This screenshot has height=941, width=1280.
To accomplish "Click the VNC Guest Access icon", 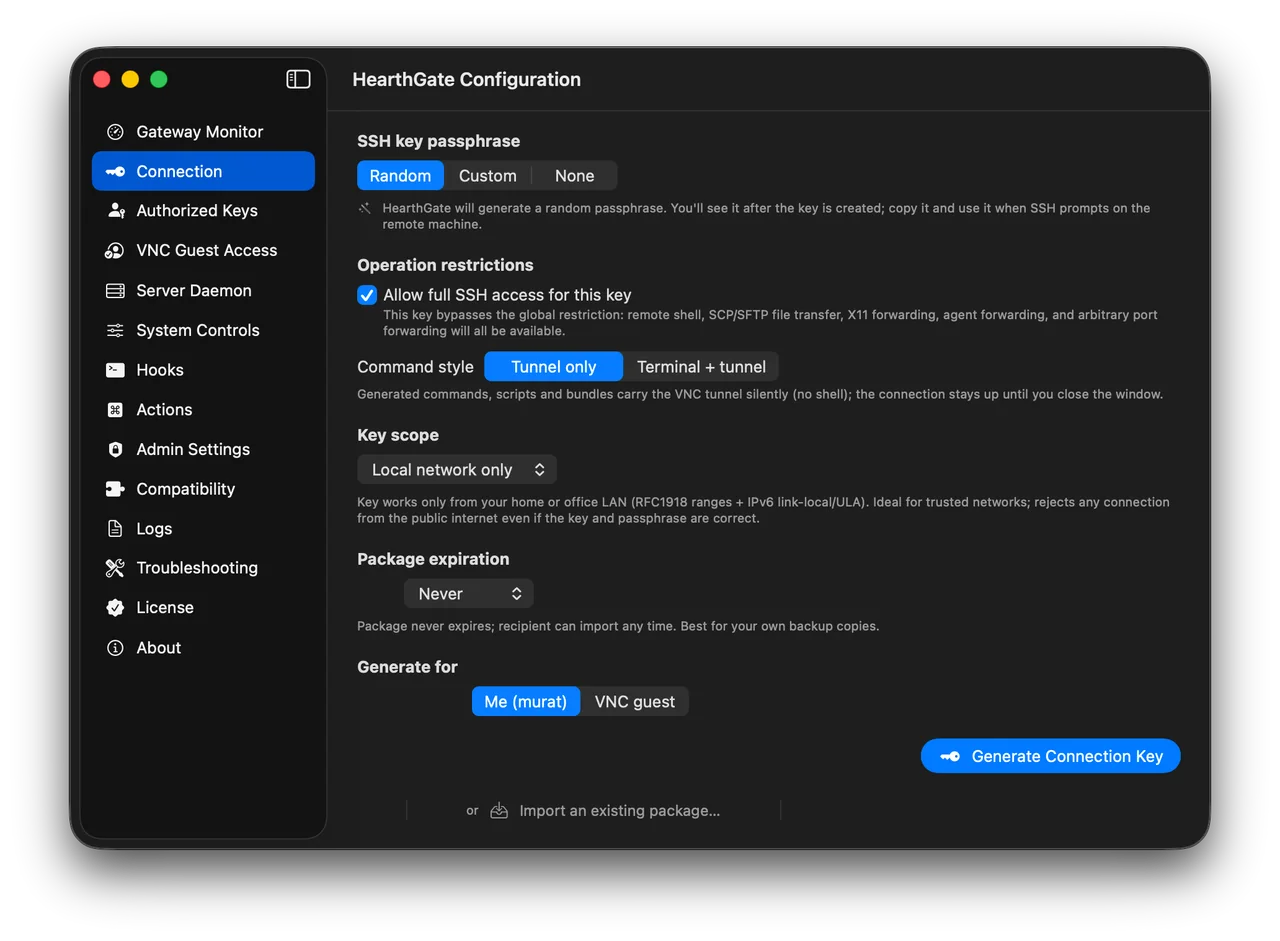I will tap(115, 251).
